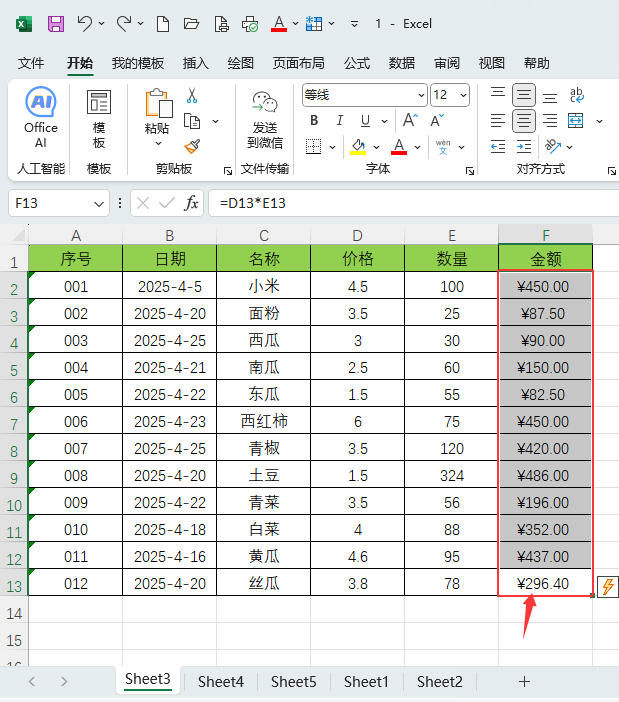Toggle middle vertical alignment

pos(524,95)
